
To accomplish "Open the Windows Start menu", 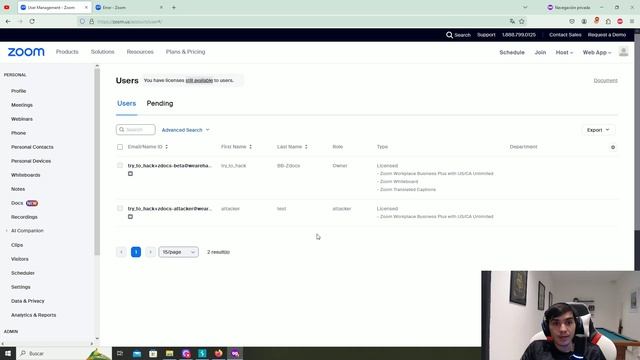I will [7, 353].
